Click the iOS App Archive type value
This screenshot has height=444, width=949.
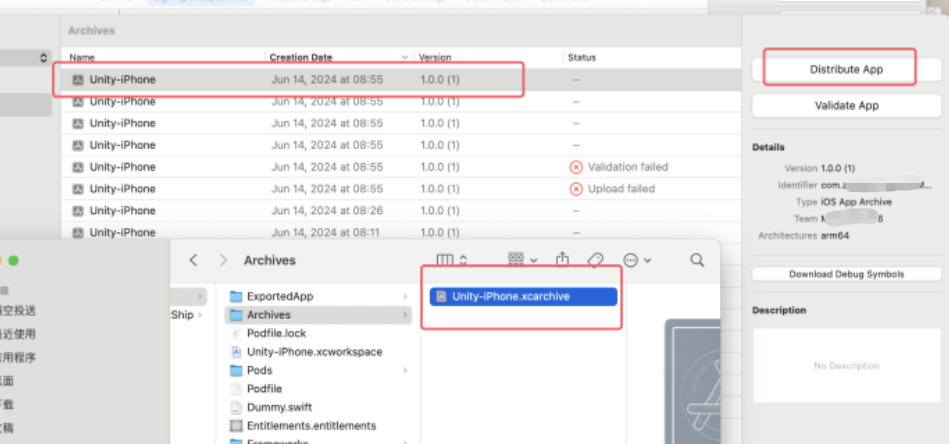pos(856,202)
